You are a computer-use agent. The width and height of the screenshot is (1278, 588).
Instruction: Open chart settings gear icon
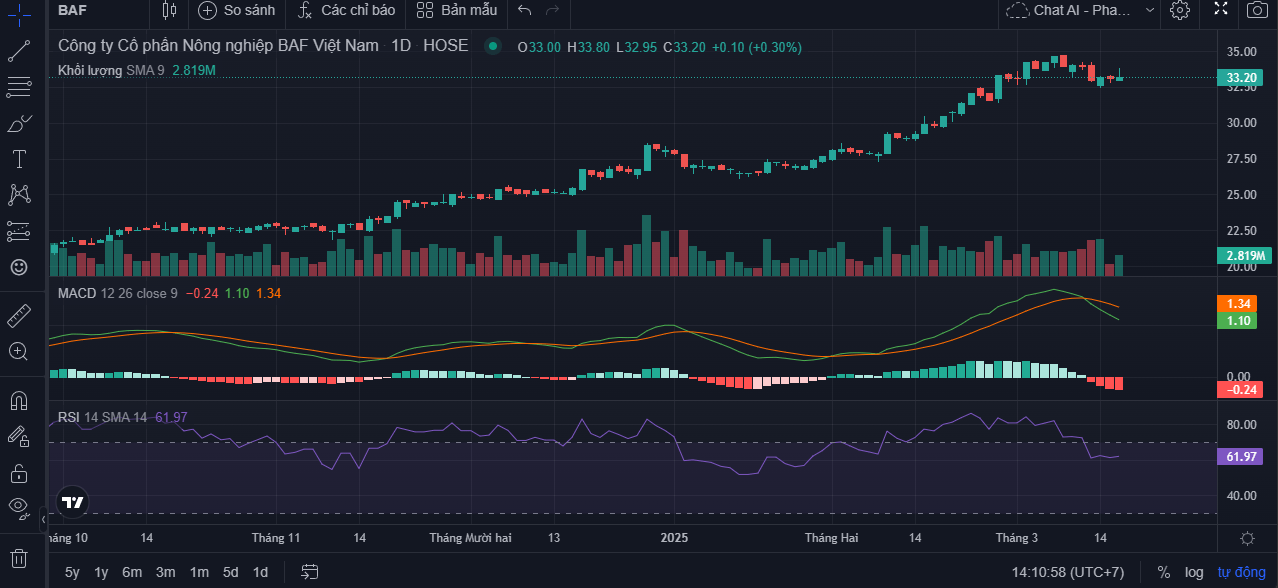[x=1180, y=10]
